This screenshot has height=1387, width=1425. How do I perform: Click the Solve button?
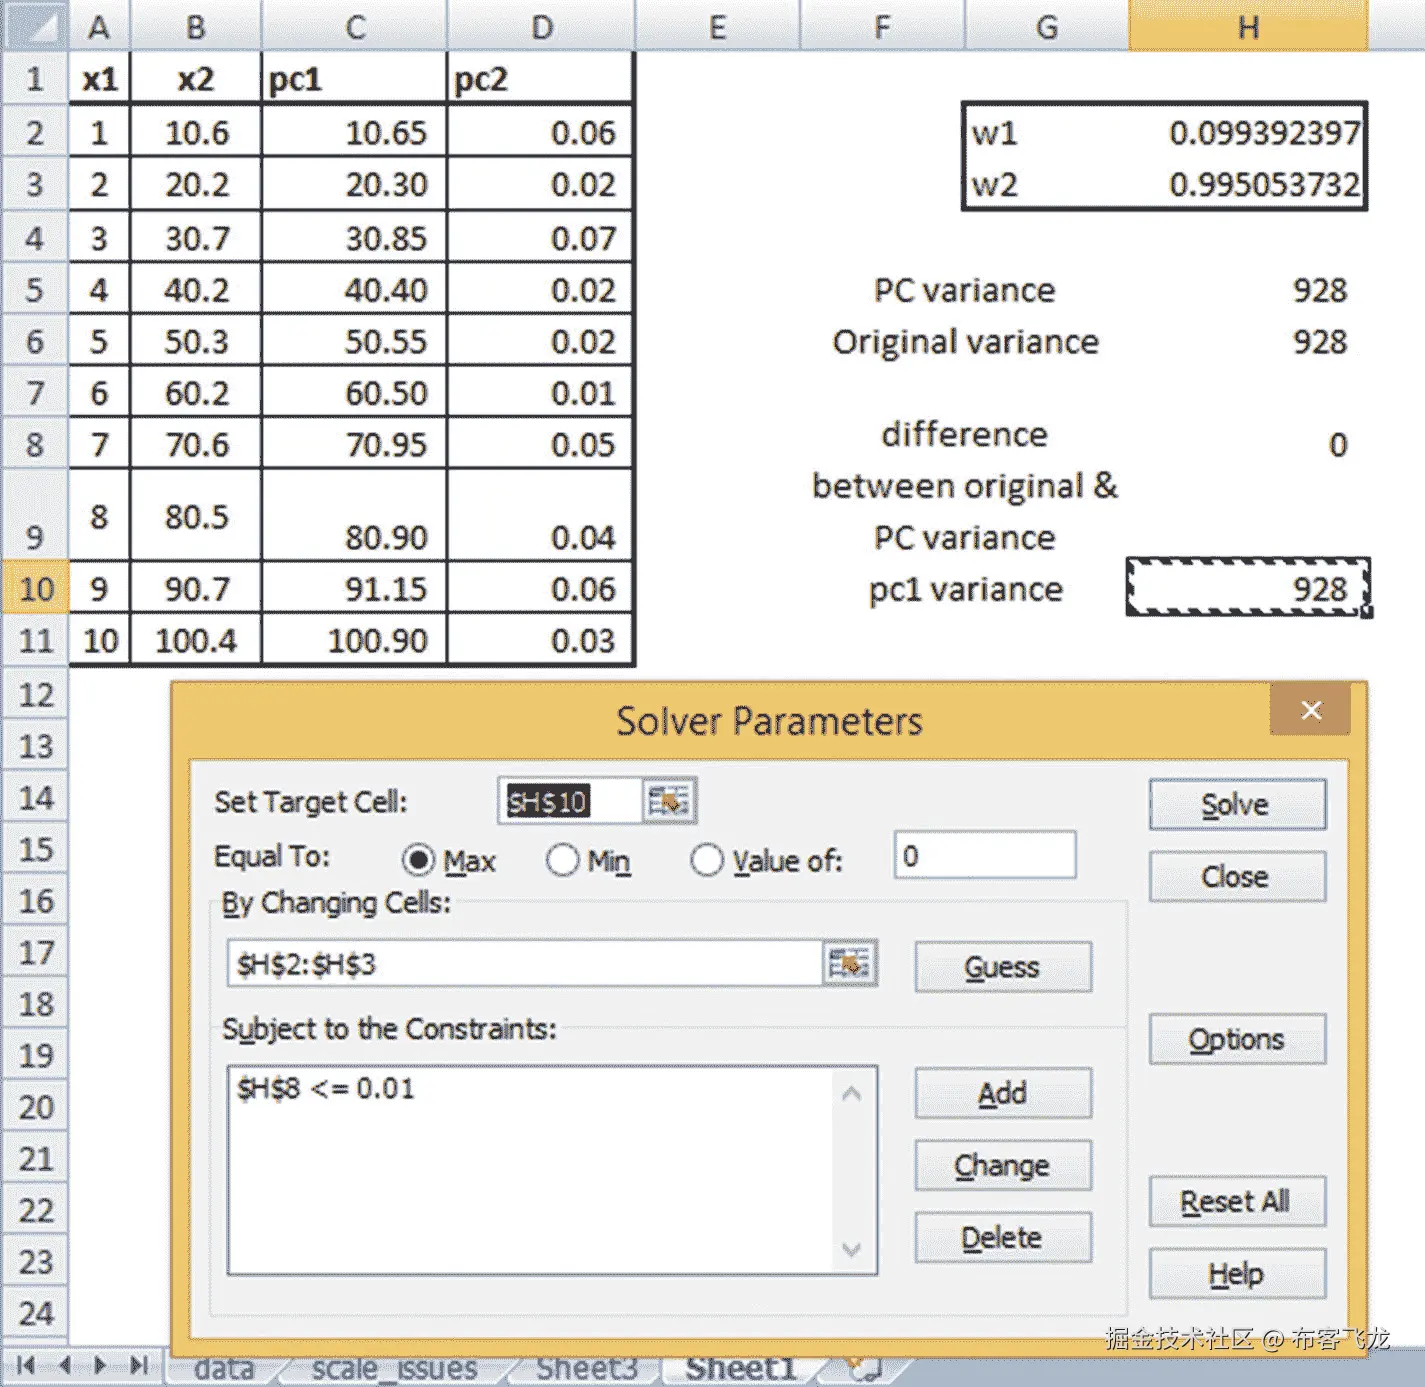point(1237,803)
